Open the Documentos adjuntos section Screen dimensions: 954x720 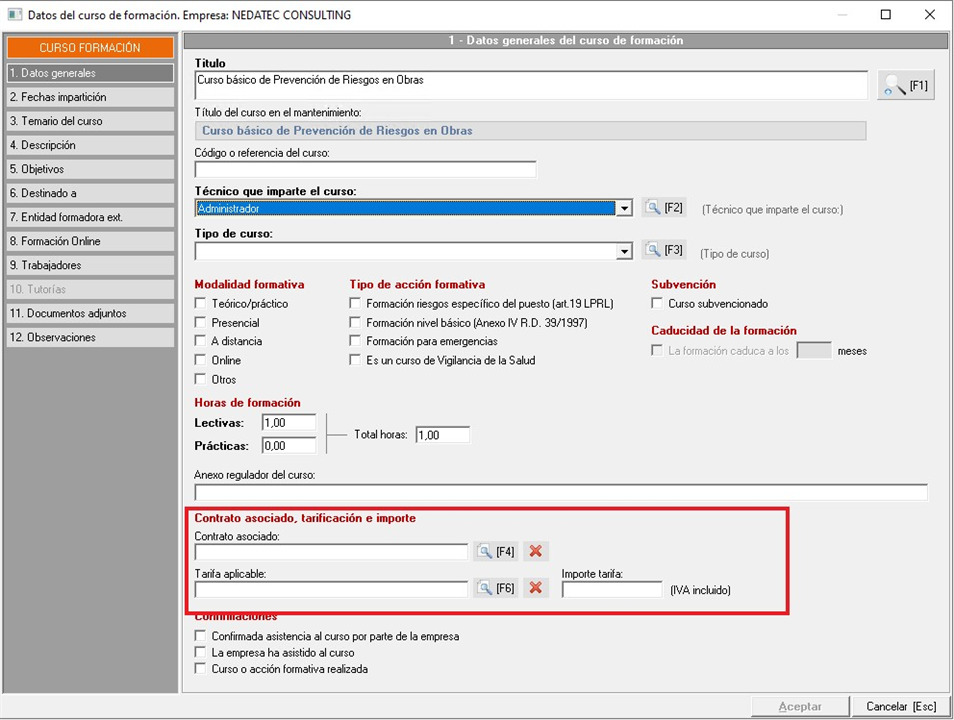point(90,313)
